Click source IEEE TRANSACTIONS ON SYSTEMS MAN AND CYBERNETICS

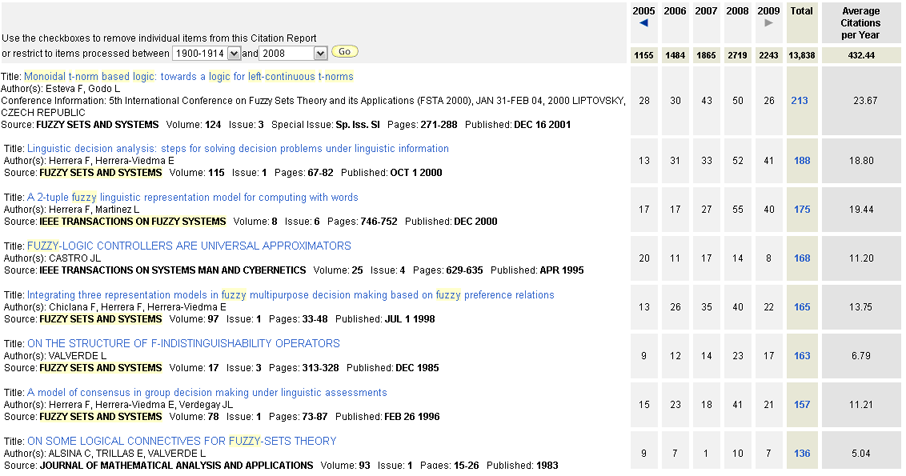pos(173,270)
